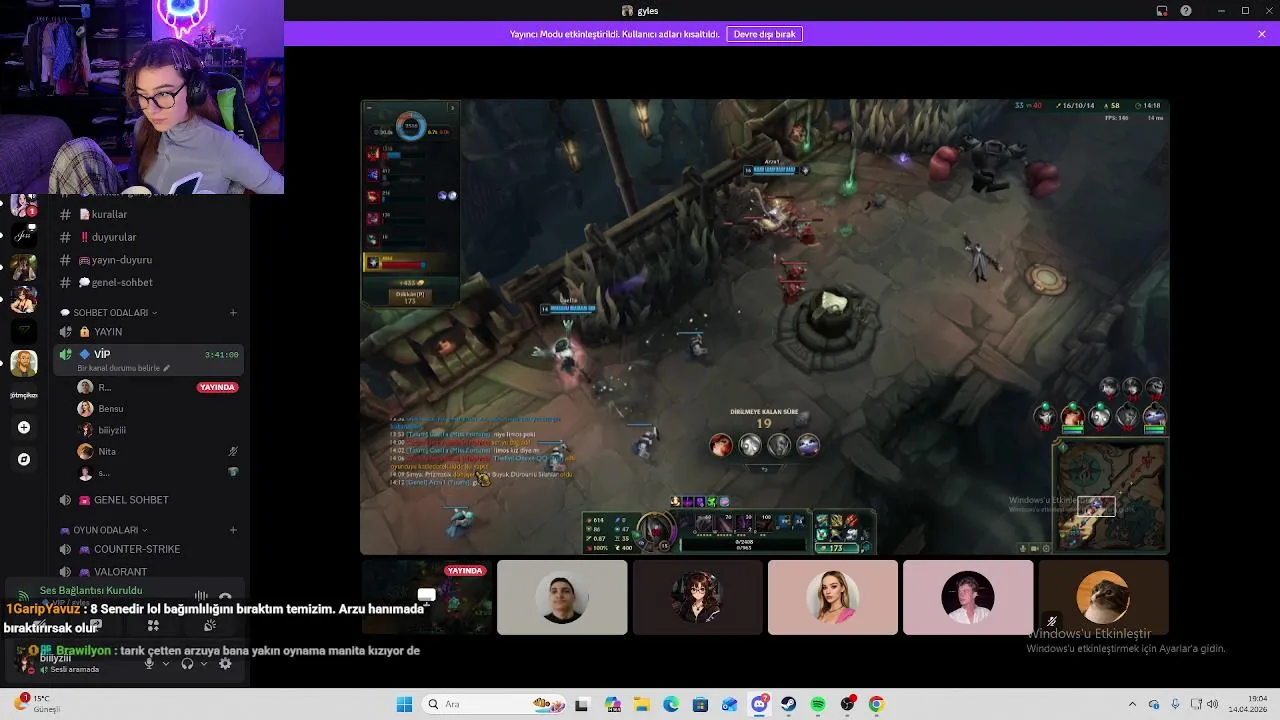The height and width of the screenshot is (720, 1280).
Task: Open the genel-sohbet text channel
Action: (x=150, y=282)
